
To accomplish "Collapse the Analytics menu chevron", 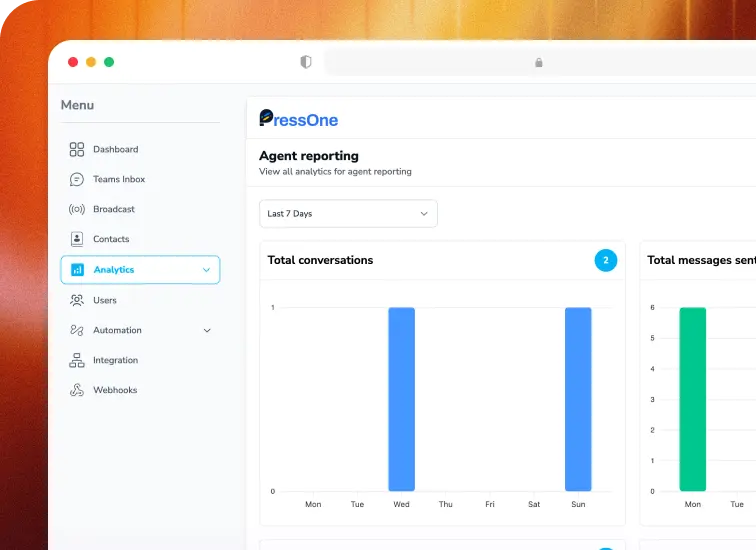I will point(206,270).
